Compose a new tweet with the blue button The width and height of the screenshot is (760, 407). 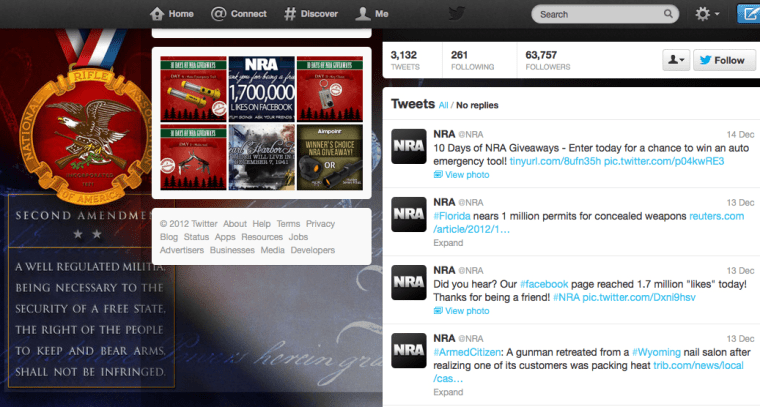pos(748,14)
